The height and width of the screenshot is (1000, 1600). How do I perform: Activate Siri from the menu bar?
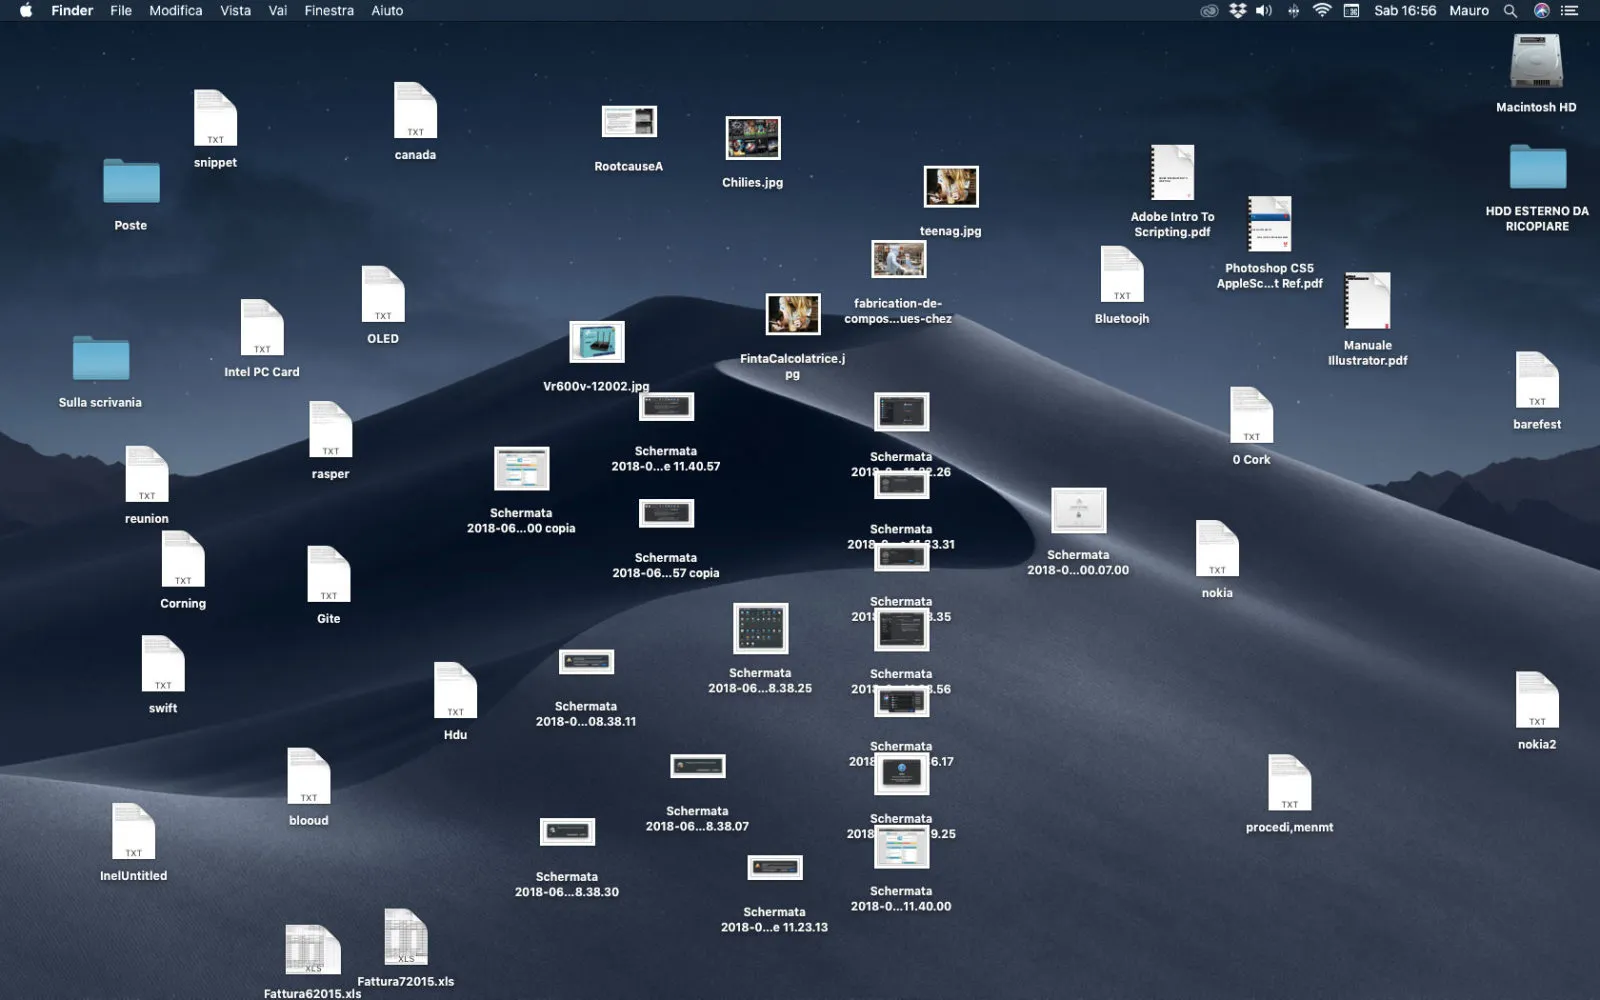1541,11
